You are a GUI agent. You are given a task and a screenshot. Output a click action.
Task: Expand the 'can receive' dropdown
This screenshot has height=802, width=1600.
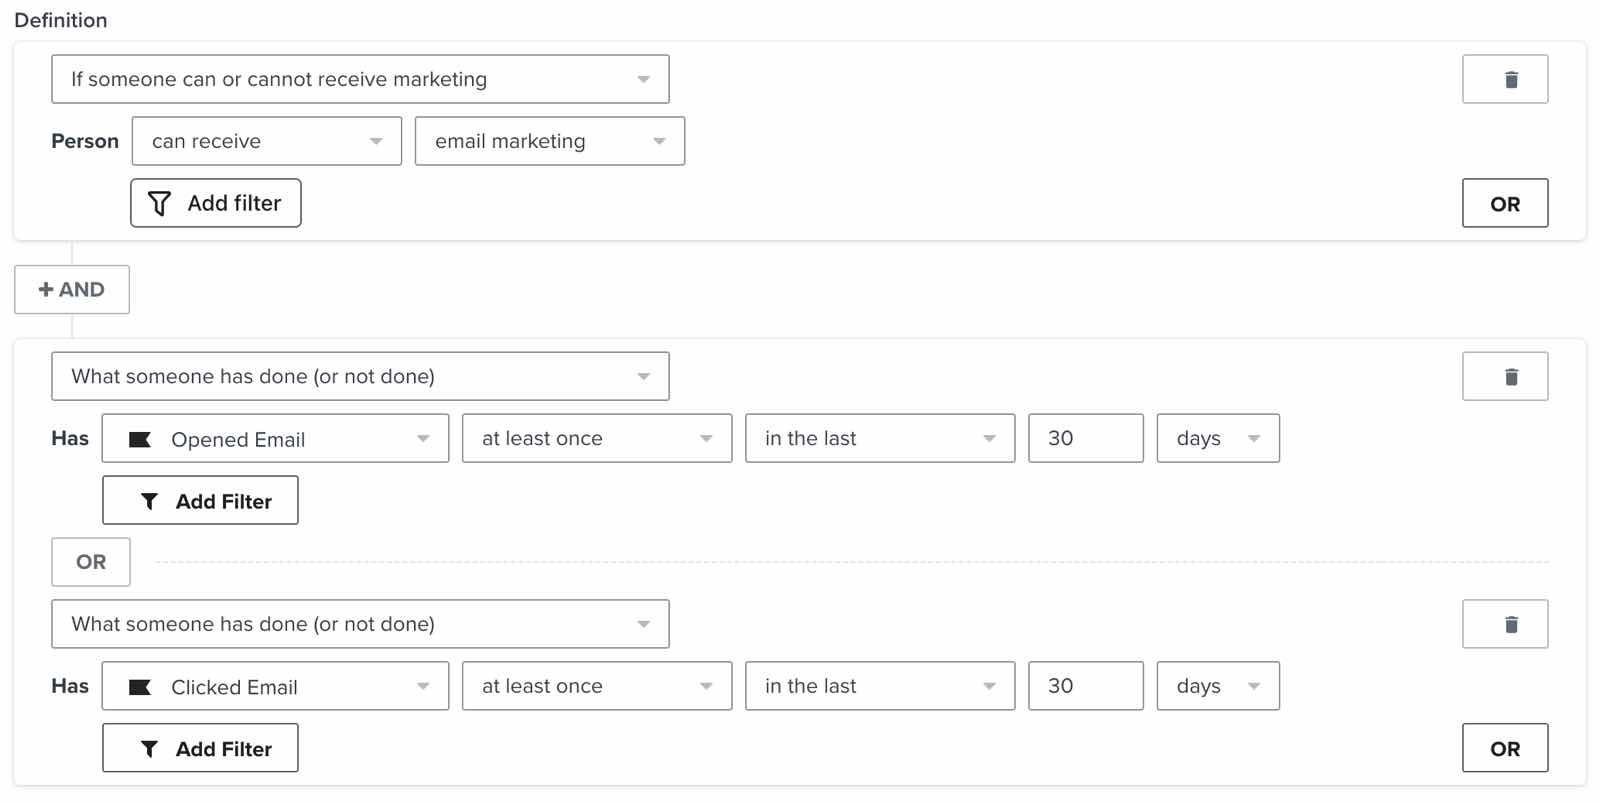coord(266,141)
